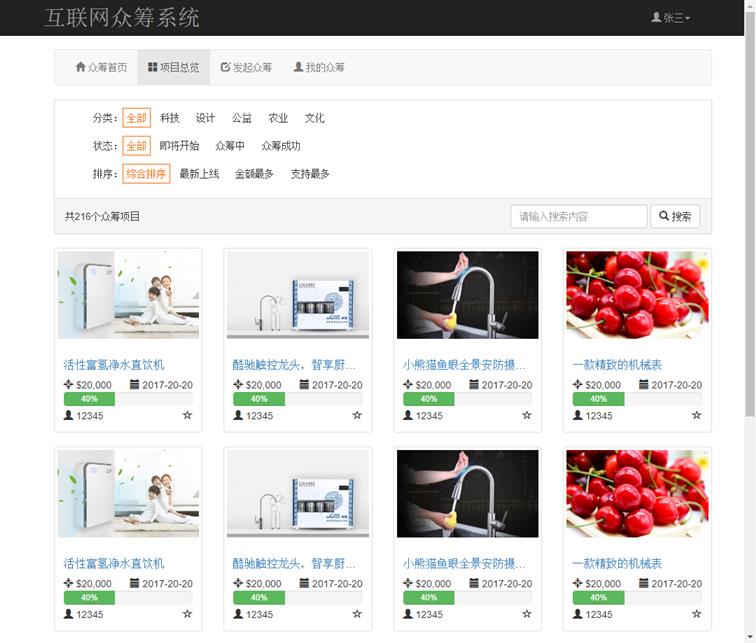Filter category by 科技
This screenshot has height=643, width=756.
[170, 118]
